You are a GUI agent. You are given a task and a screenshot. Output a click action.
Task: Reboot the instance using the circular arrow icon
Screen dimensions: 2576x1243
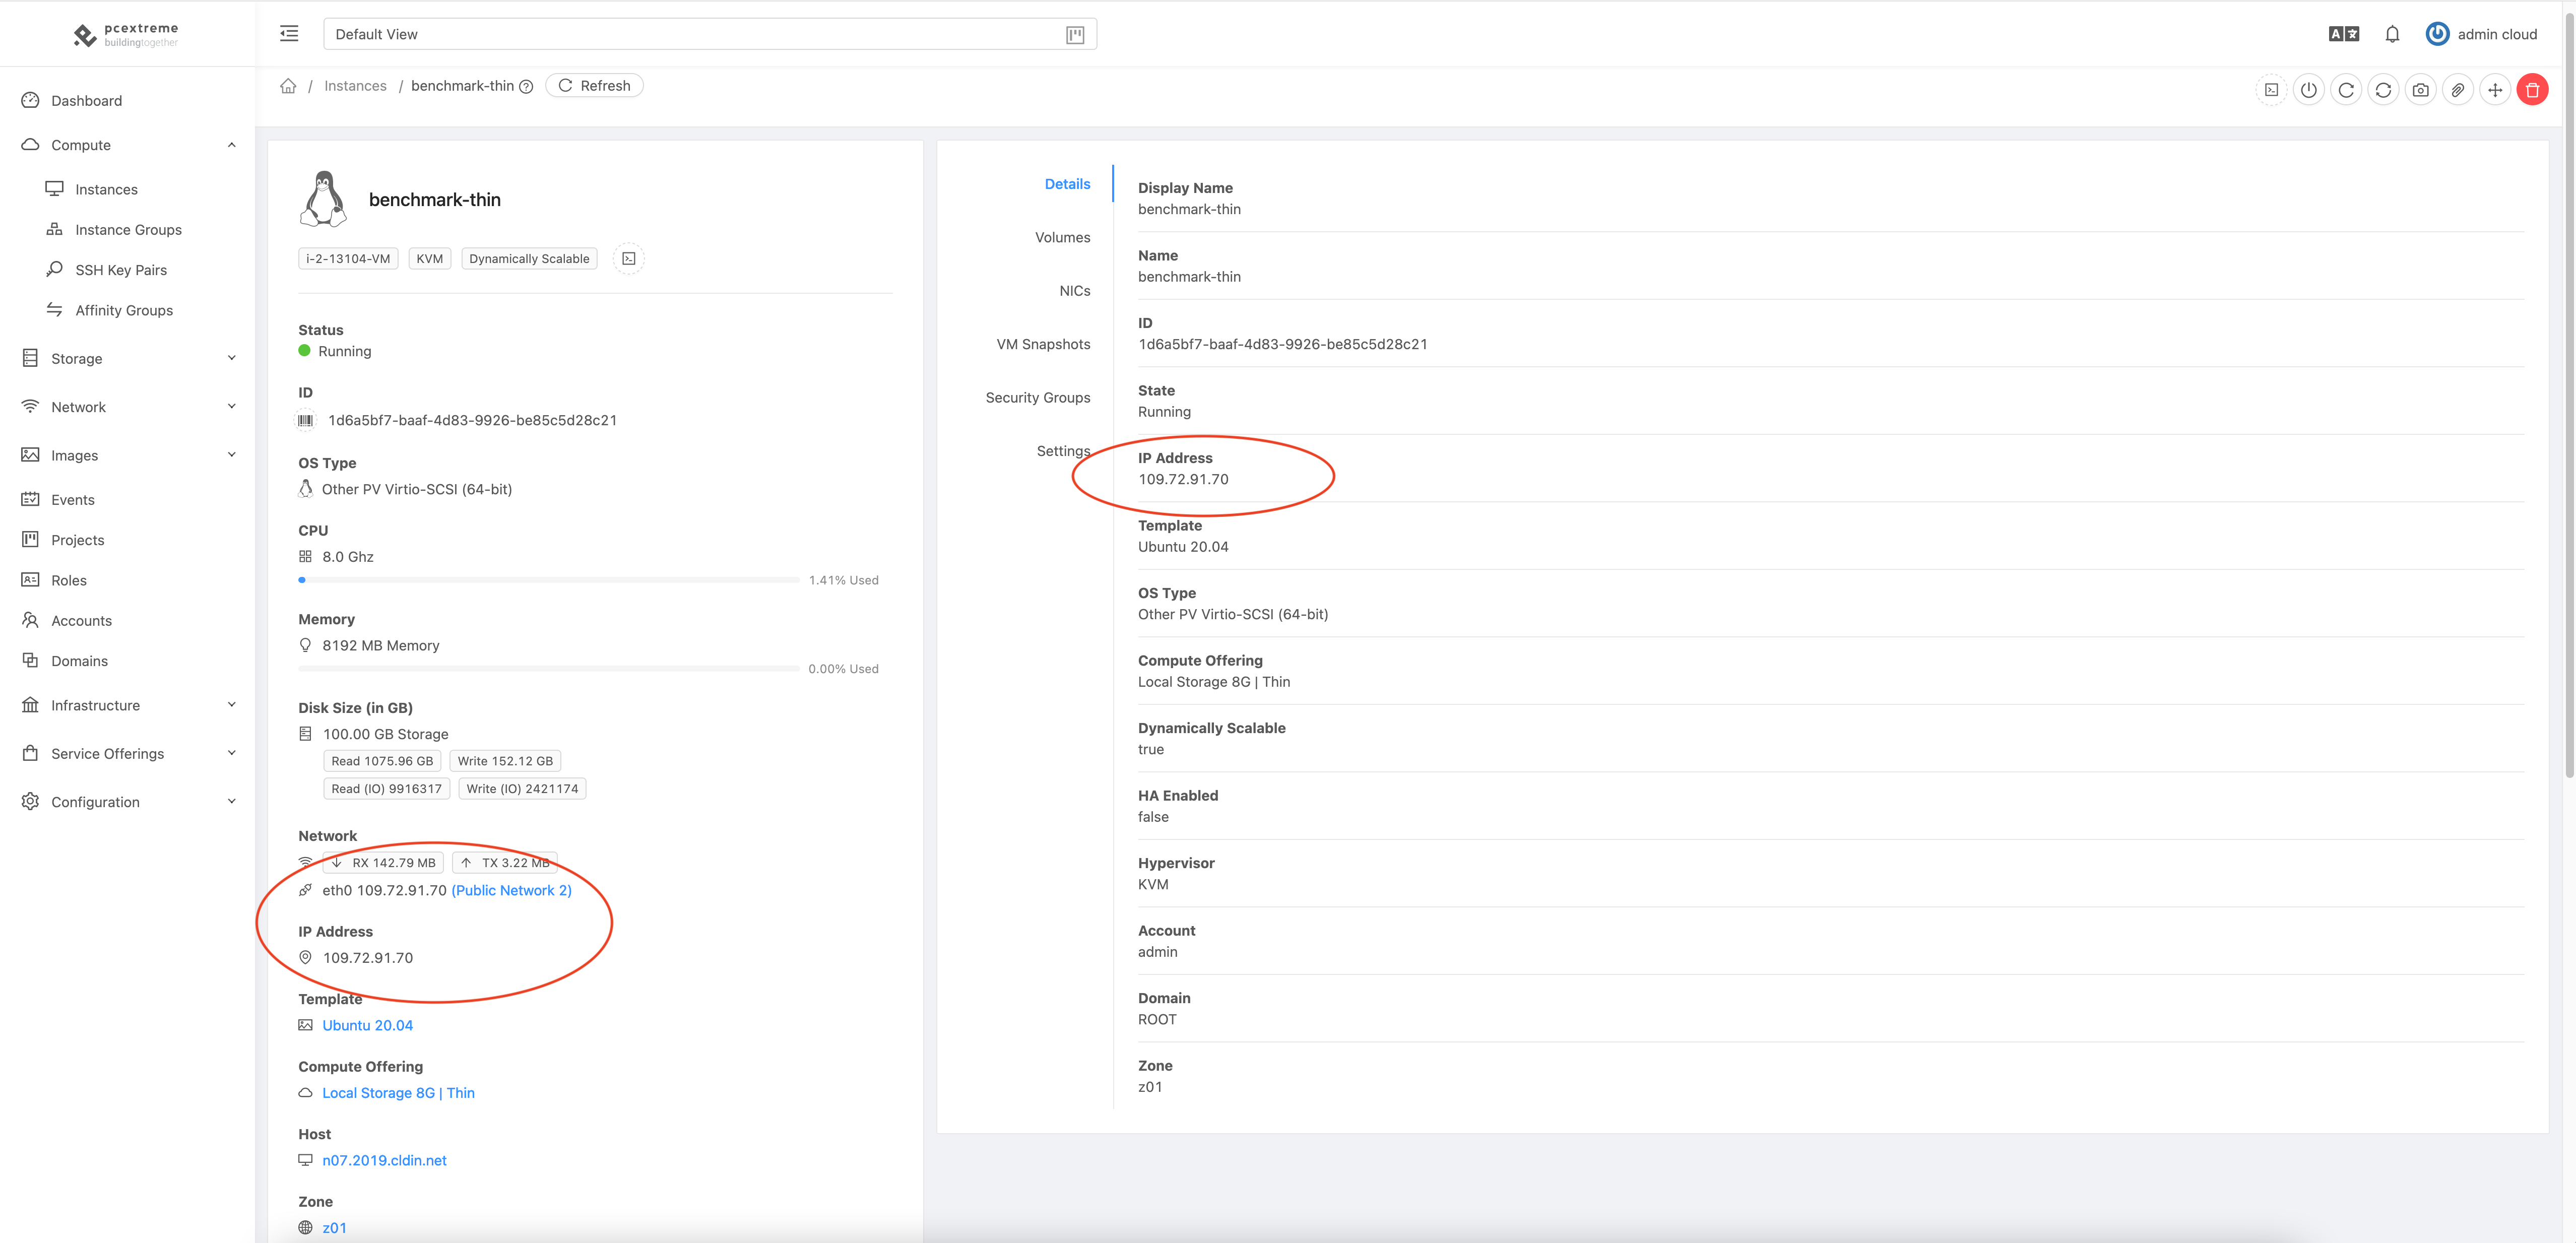click(2346, 89)
